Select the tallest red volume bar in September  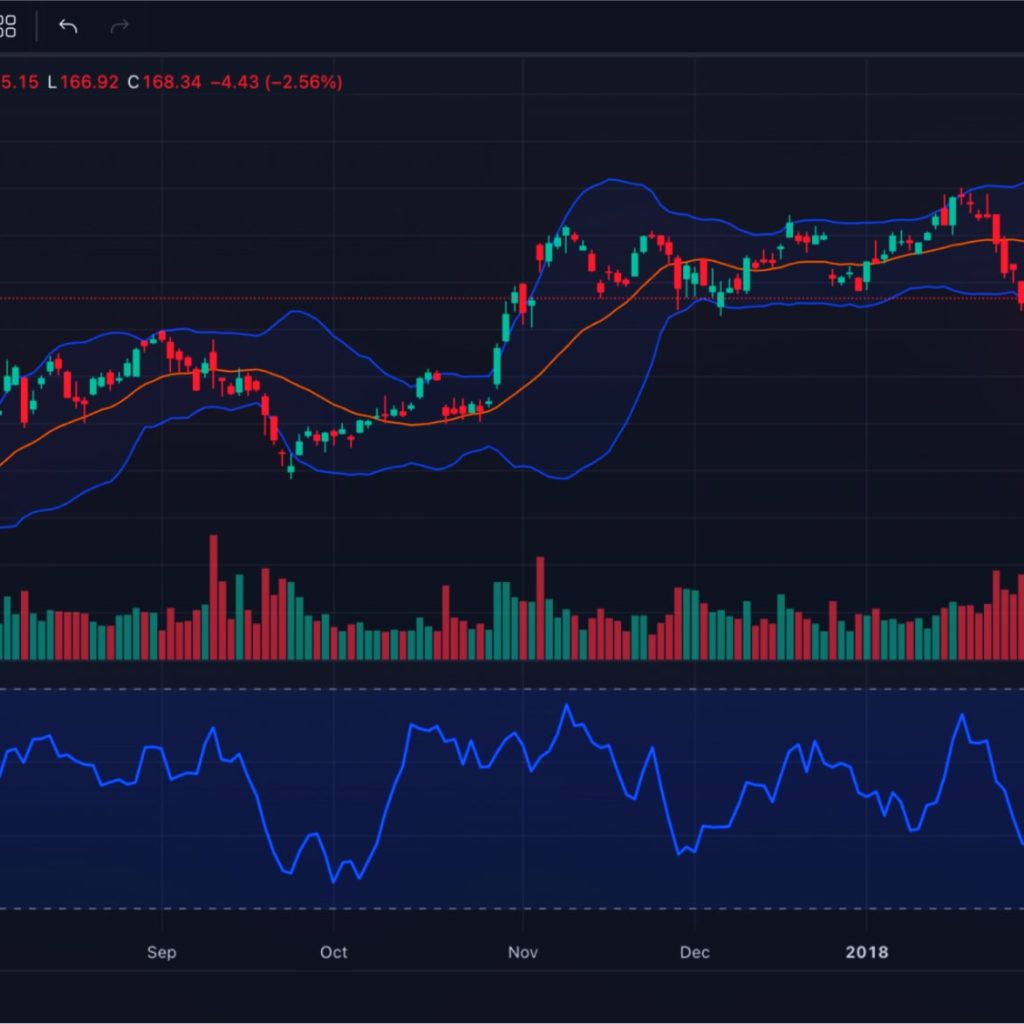coord(213,597)
